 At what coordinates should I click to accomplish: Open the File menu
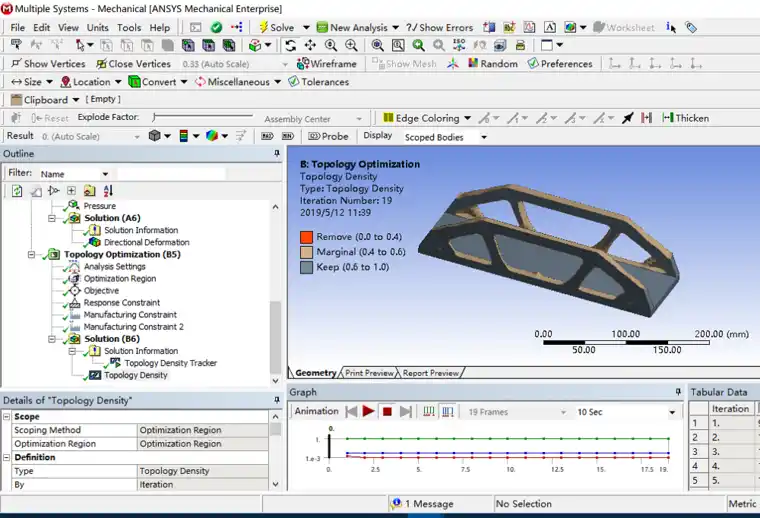pos(17,28)
